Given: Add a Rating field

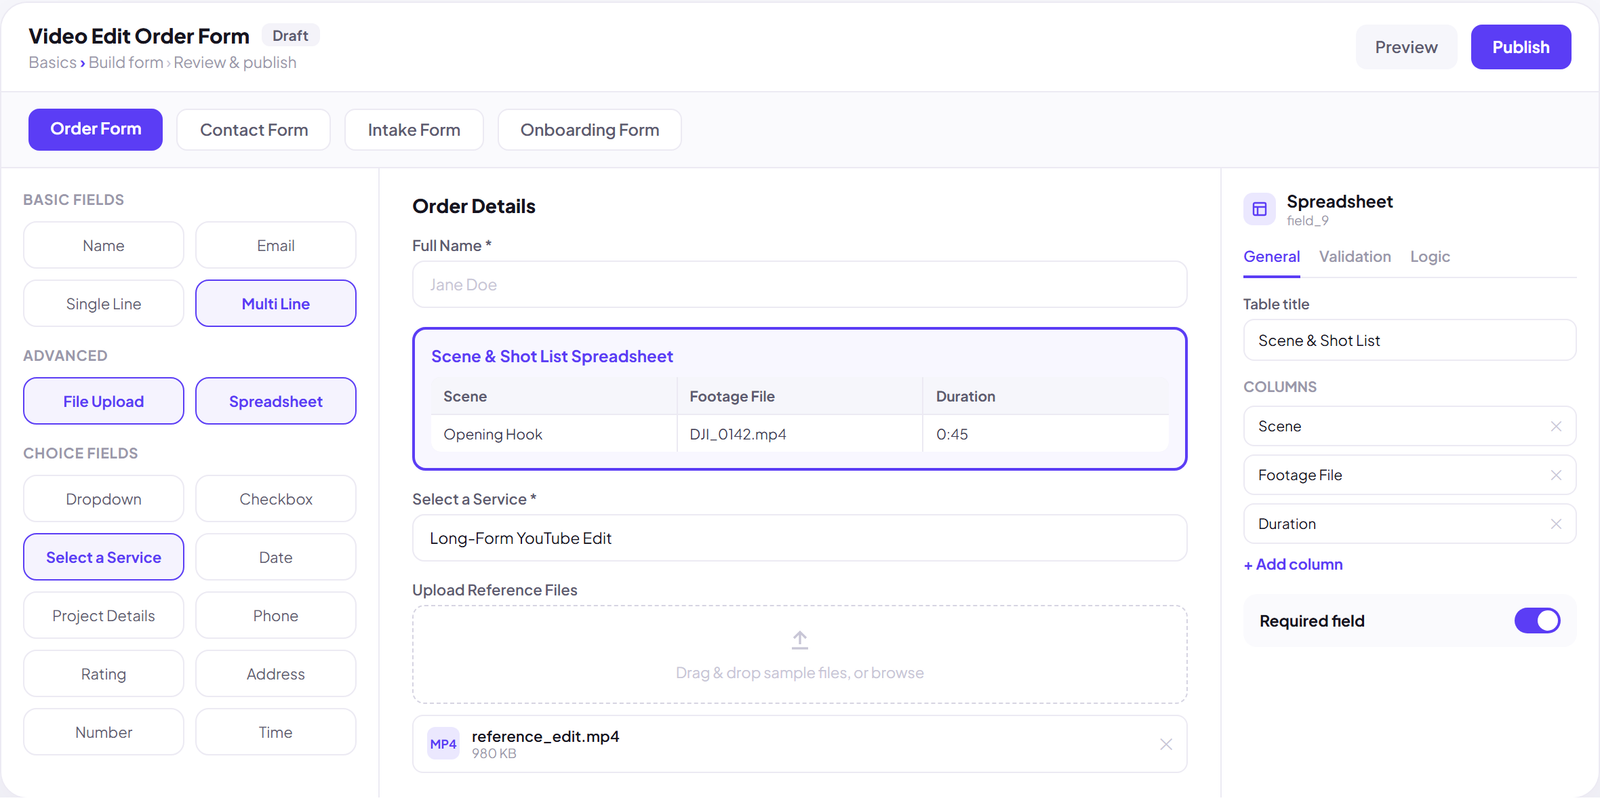Looking at the screenshot, I should point(104,674).
